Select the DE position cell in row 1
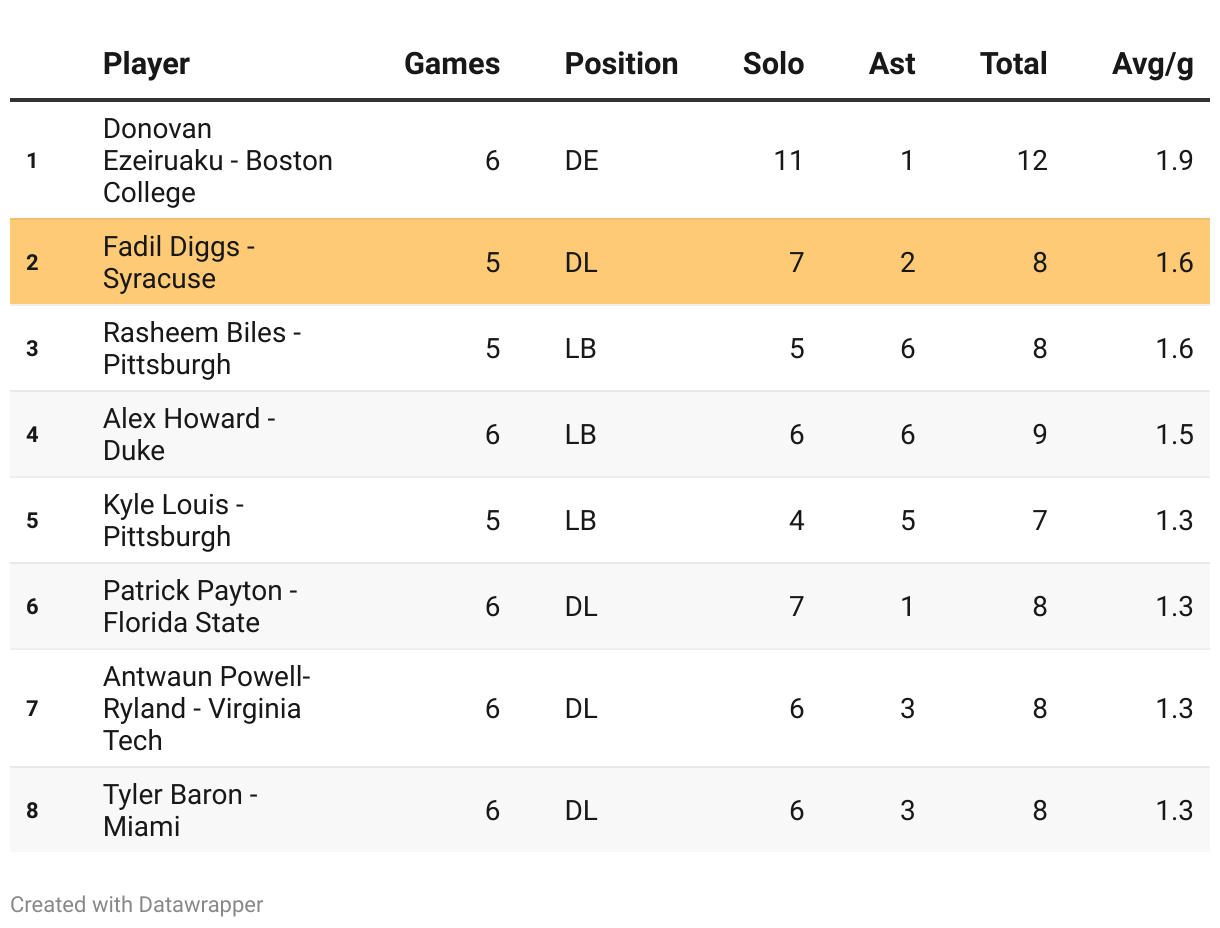This screenshot has height=928, width=1220. [x=582, y=160]
